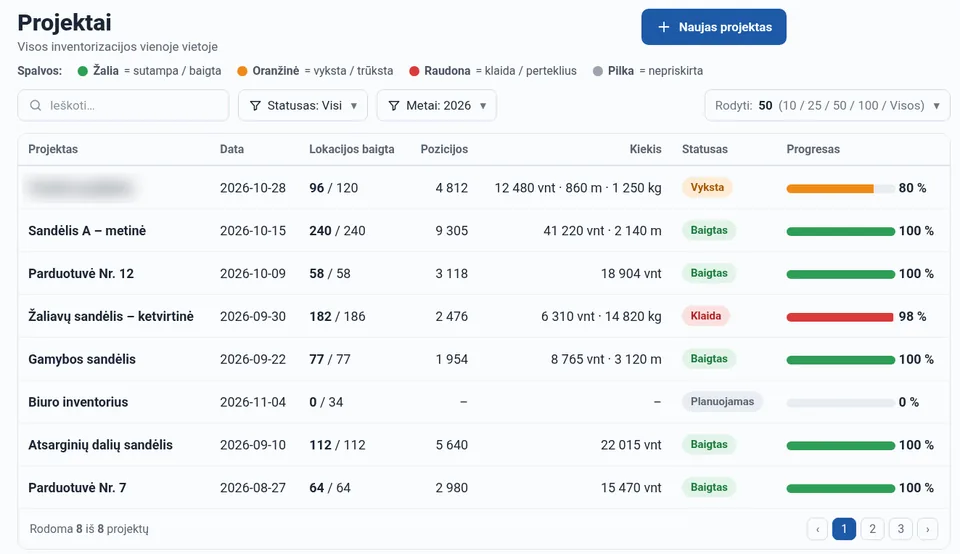This screenshot has height=554, width=960.
Task: Click positions value 5 640
Action: pyautogui.click(x=452, y=445)
